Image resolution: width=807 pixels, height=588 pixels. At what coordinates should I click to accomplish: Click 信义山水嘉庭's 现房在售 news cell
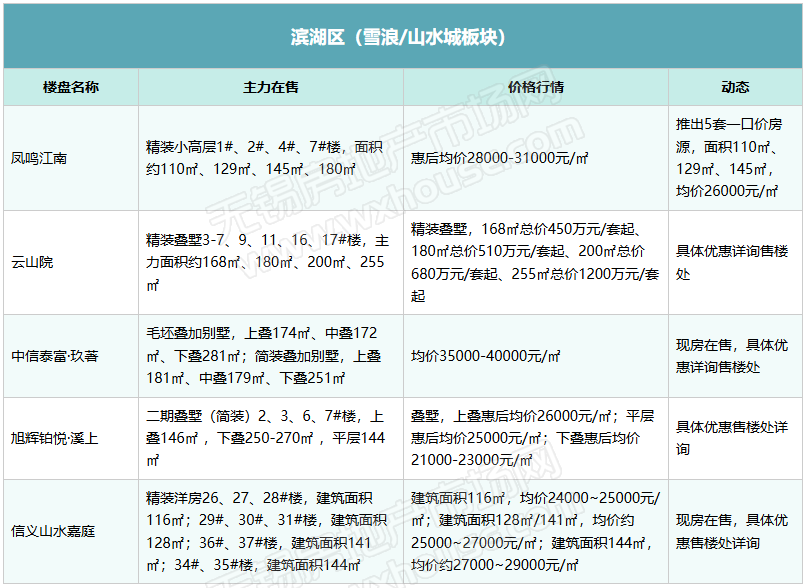click(735, 531)
